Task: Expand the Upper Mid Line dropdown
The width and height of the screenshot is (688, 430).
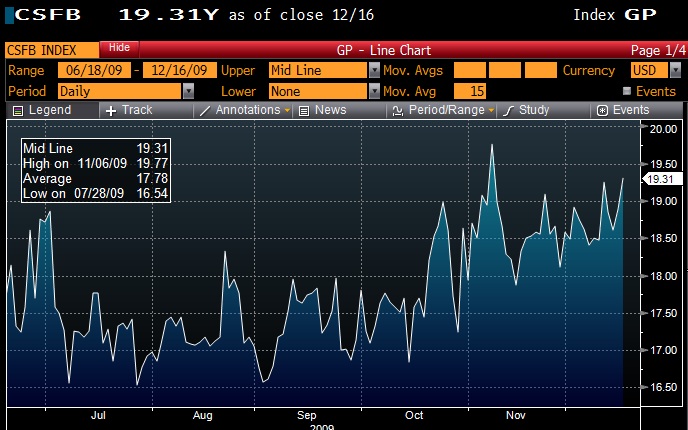Action: tap(374, 71)
